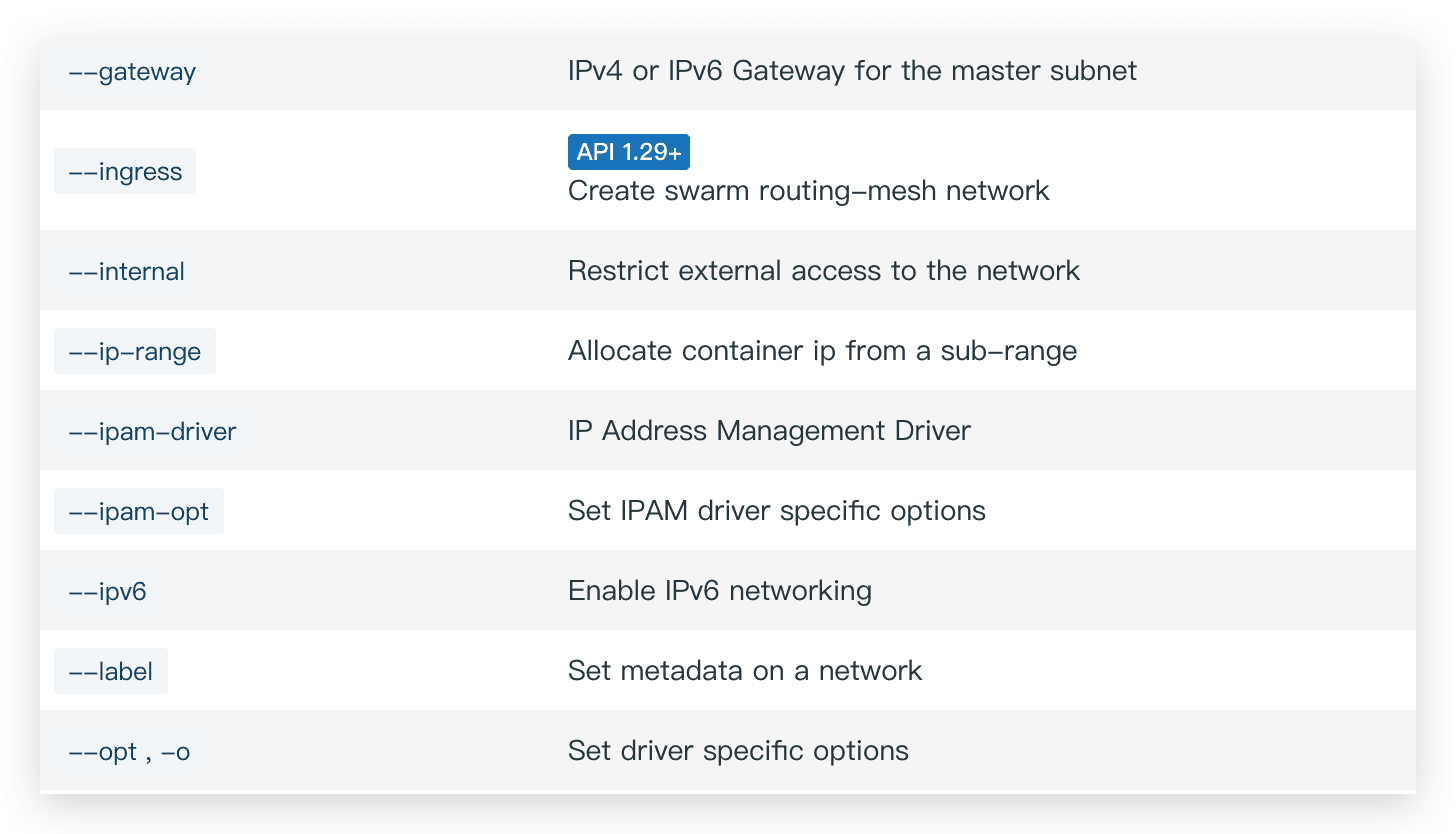Click 'Set metadata on a network' text
Screen dimensions: 1456x834
744,671
